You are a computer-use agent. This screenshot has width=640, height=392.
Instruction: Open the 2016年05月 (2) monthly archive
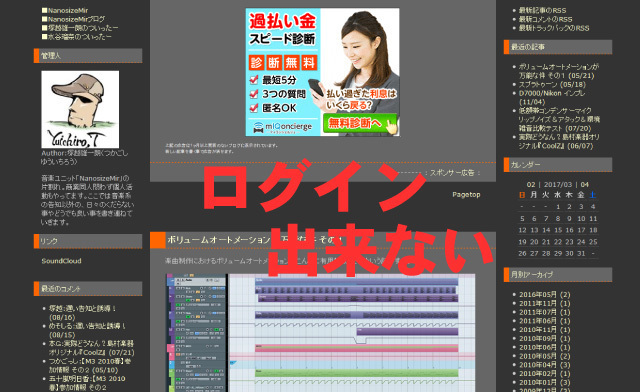click(x=544, y=294)
